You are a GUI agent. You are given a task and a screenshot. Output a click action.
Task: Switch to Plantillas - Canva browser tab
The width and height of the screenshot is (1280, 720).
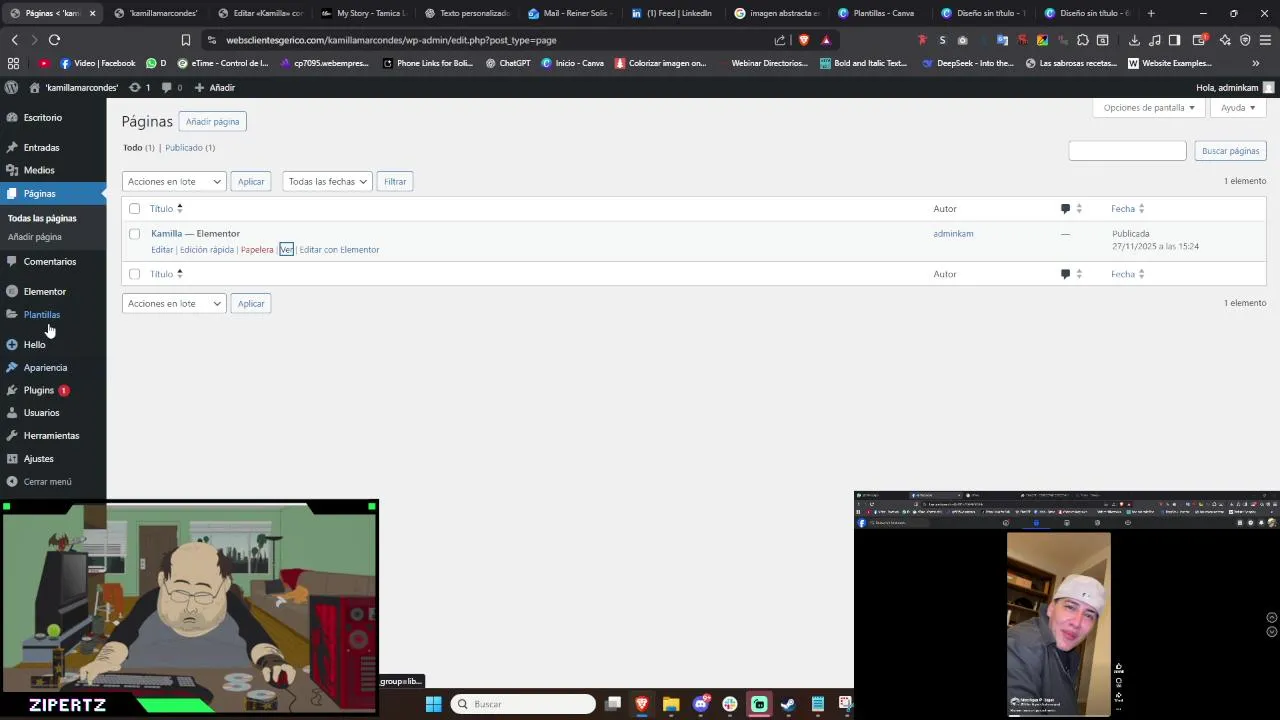click(877, 13)
